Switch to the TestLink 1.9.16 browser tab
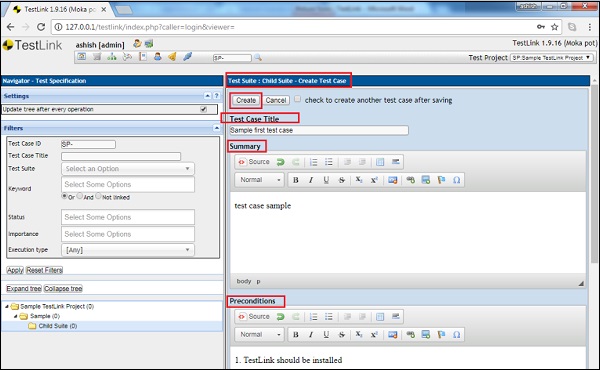600x370 pixels. coord(59,10)
